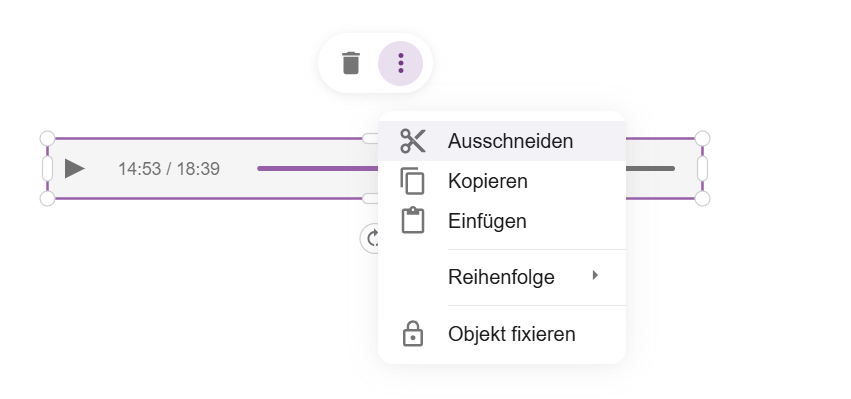Click the rotate handle below the audio player

tap(371, 238)
